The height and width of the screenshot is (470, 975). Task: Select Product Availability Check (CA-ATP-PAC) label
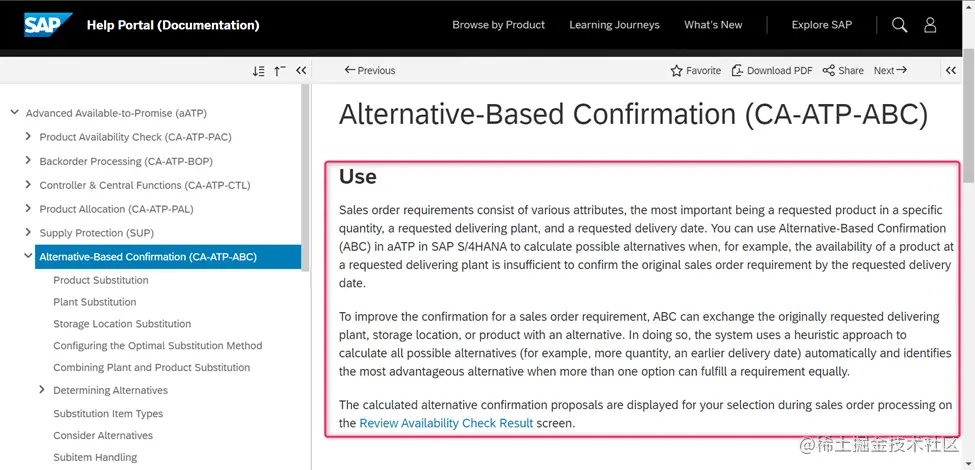tap(136, 137)
